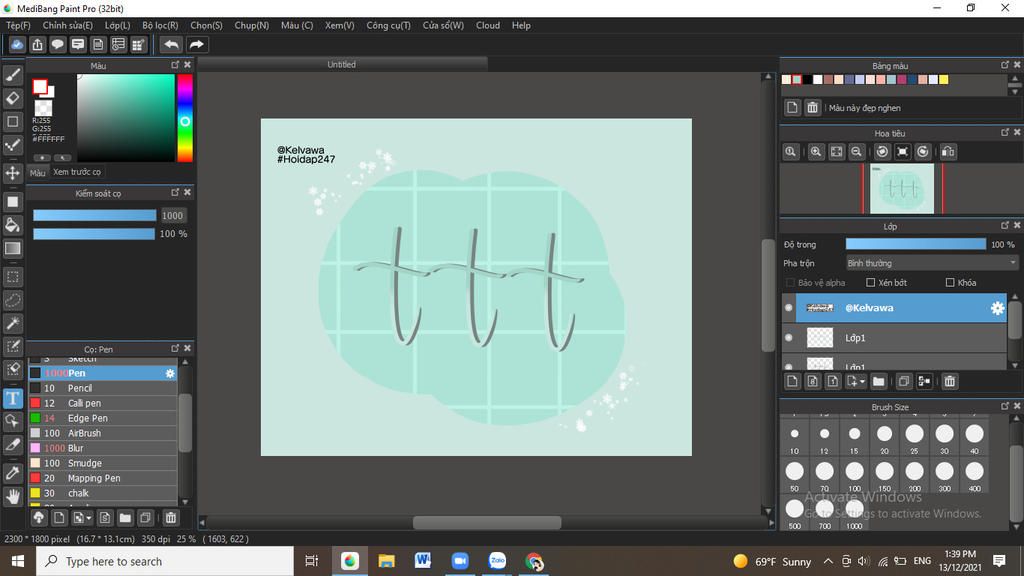Open Word from the taskbar
The width and height of the screenshot is (1024, 576).
coord(423,561)
